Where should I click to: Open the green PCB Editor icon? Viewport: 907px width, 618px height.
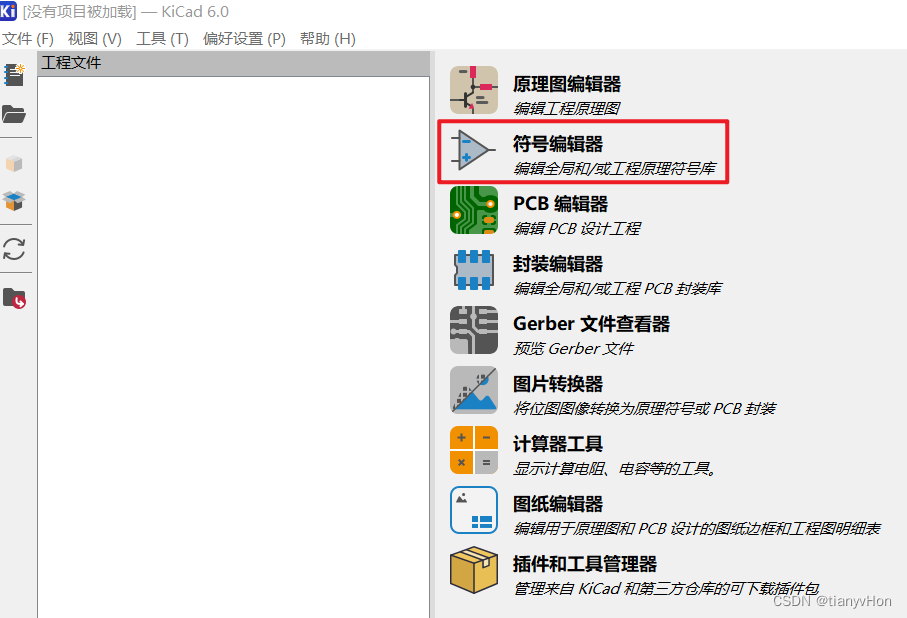474,210
